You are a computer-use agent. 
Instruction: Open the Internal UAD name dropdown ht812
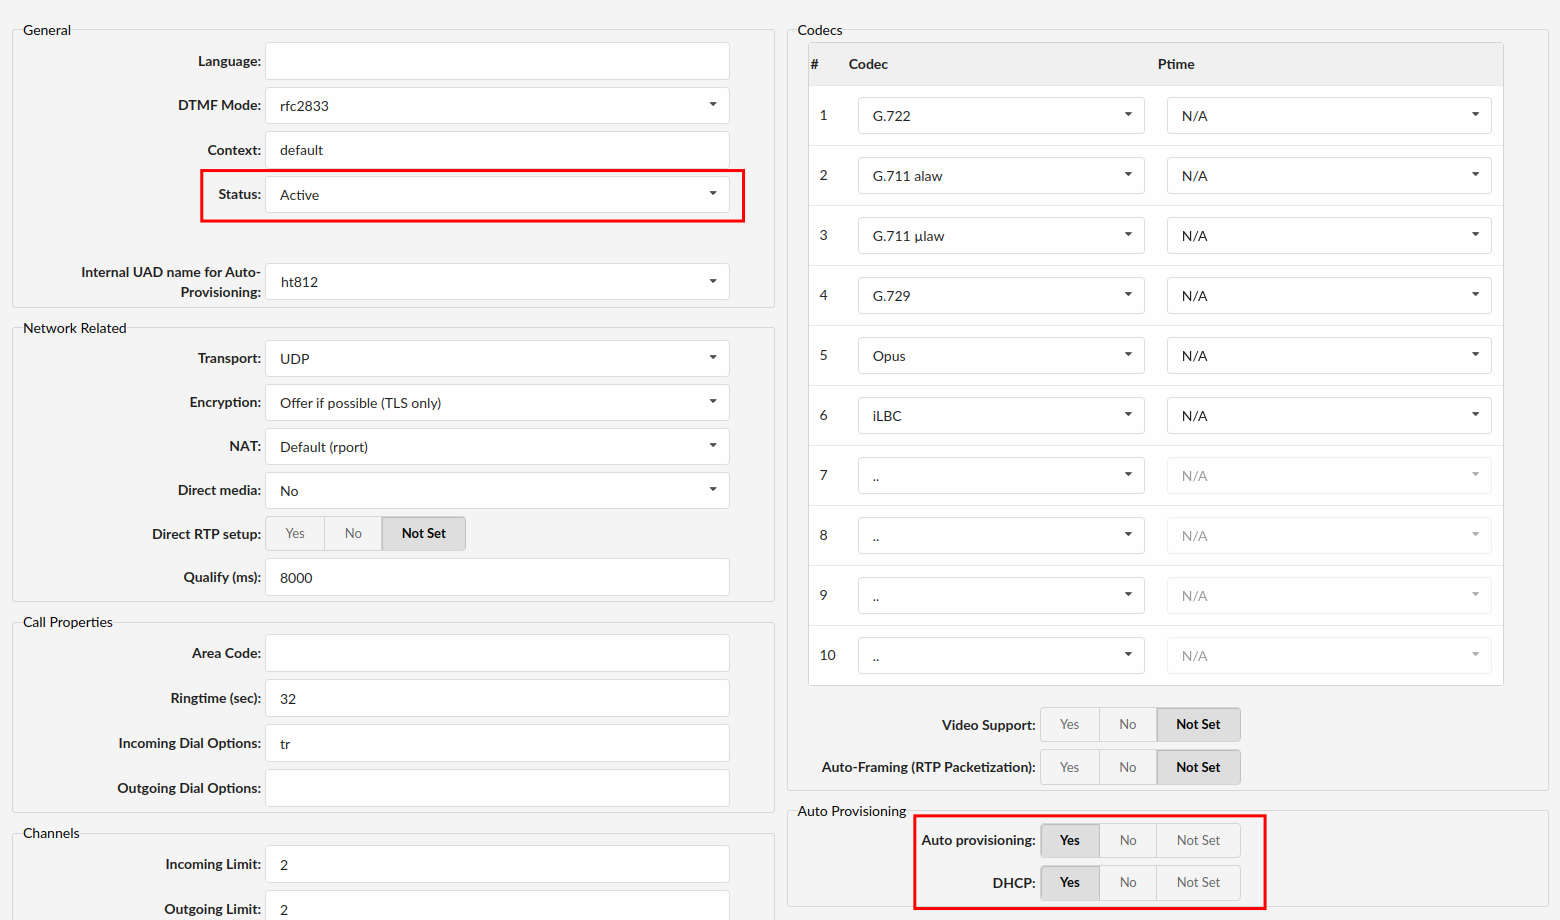497,282
